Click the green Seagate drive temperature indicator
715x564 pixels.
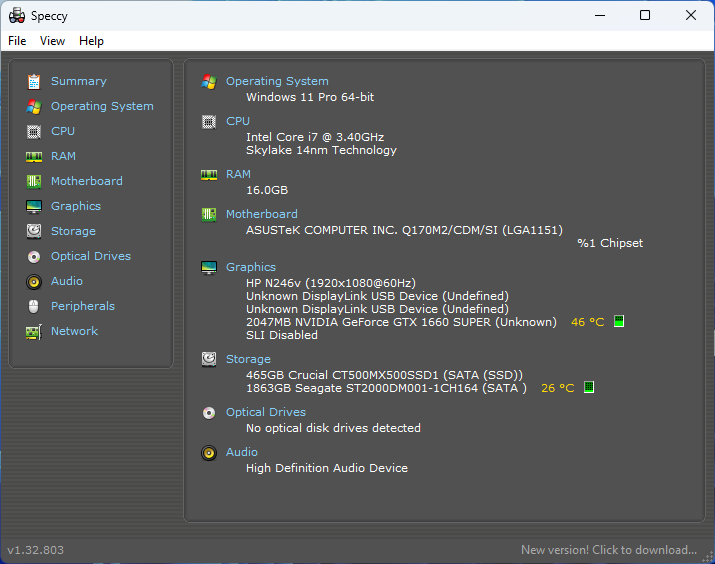click(x=589, y=388)
